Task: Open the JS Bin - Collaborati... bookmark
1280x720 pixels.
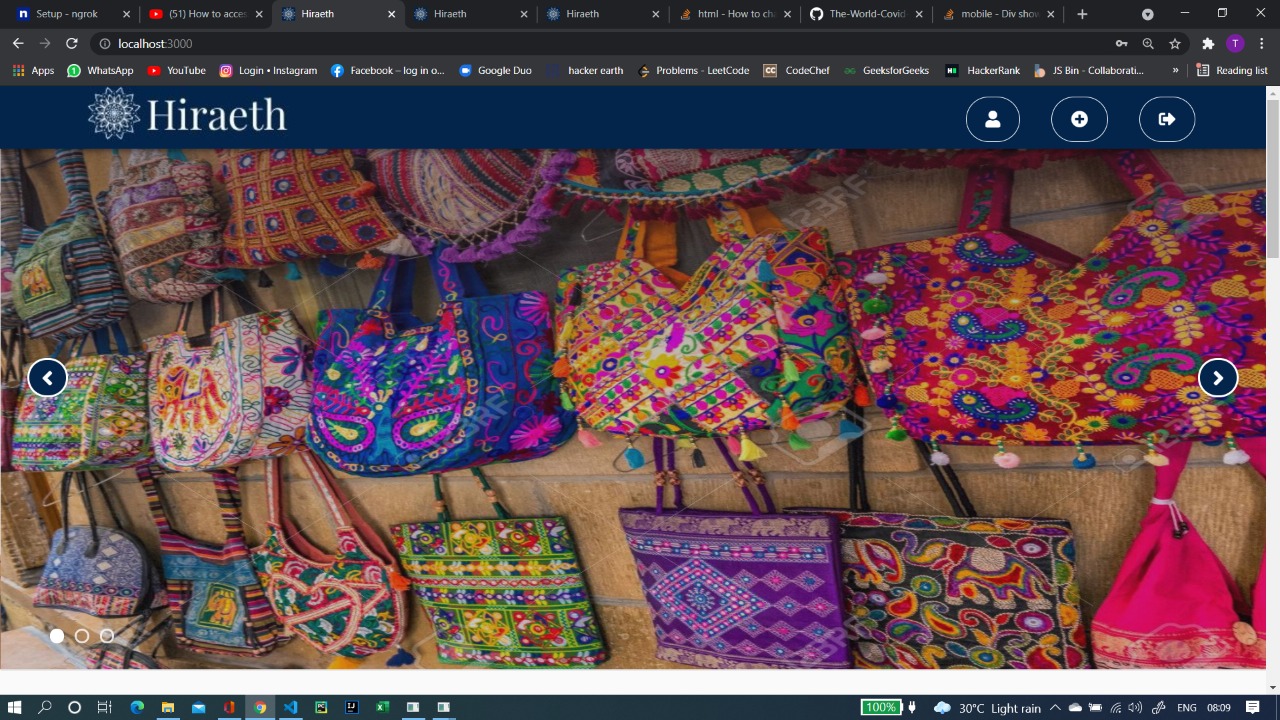Action: pyautogui.click(x=1089, y=71)
